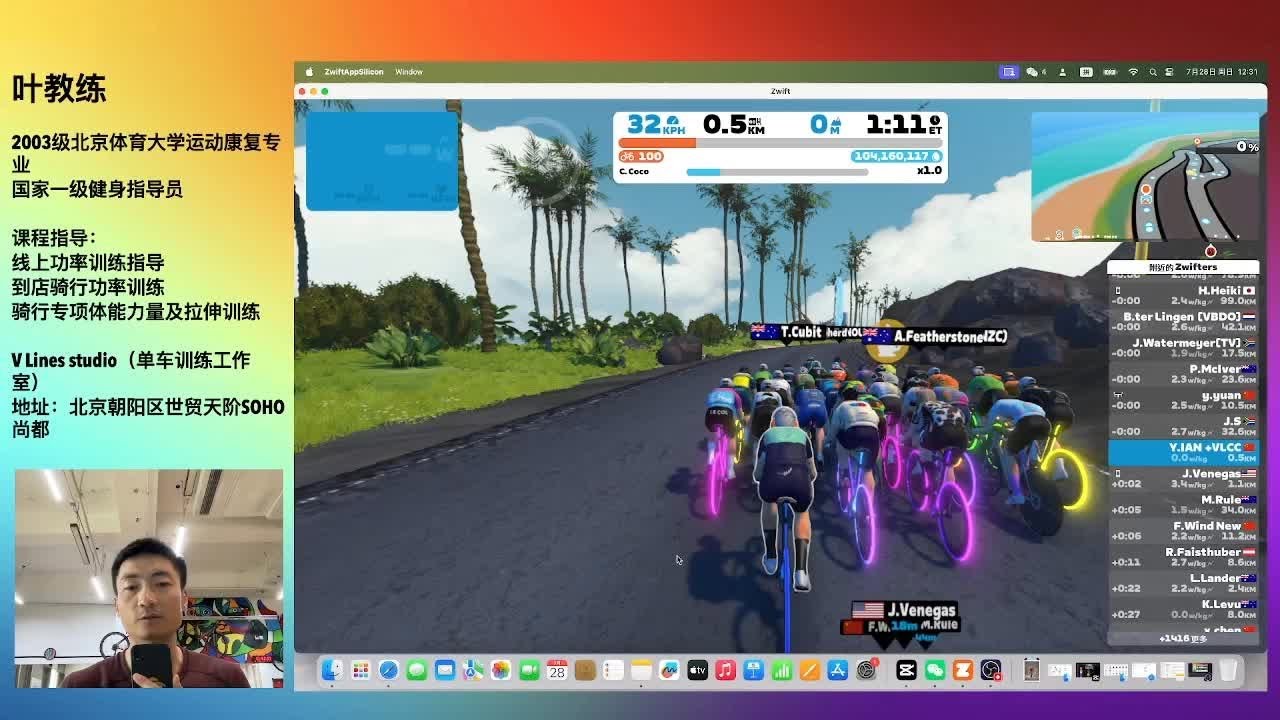Switch to Zwift icon in dock
The width and height of the screenshot is (1280, 720).
click(x=963, y=670)
